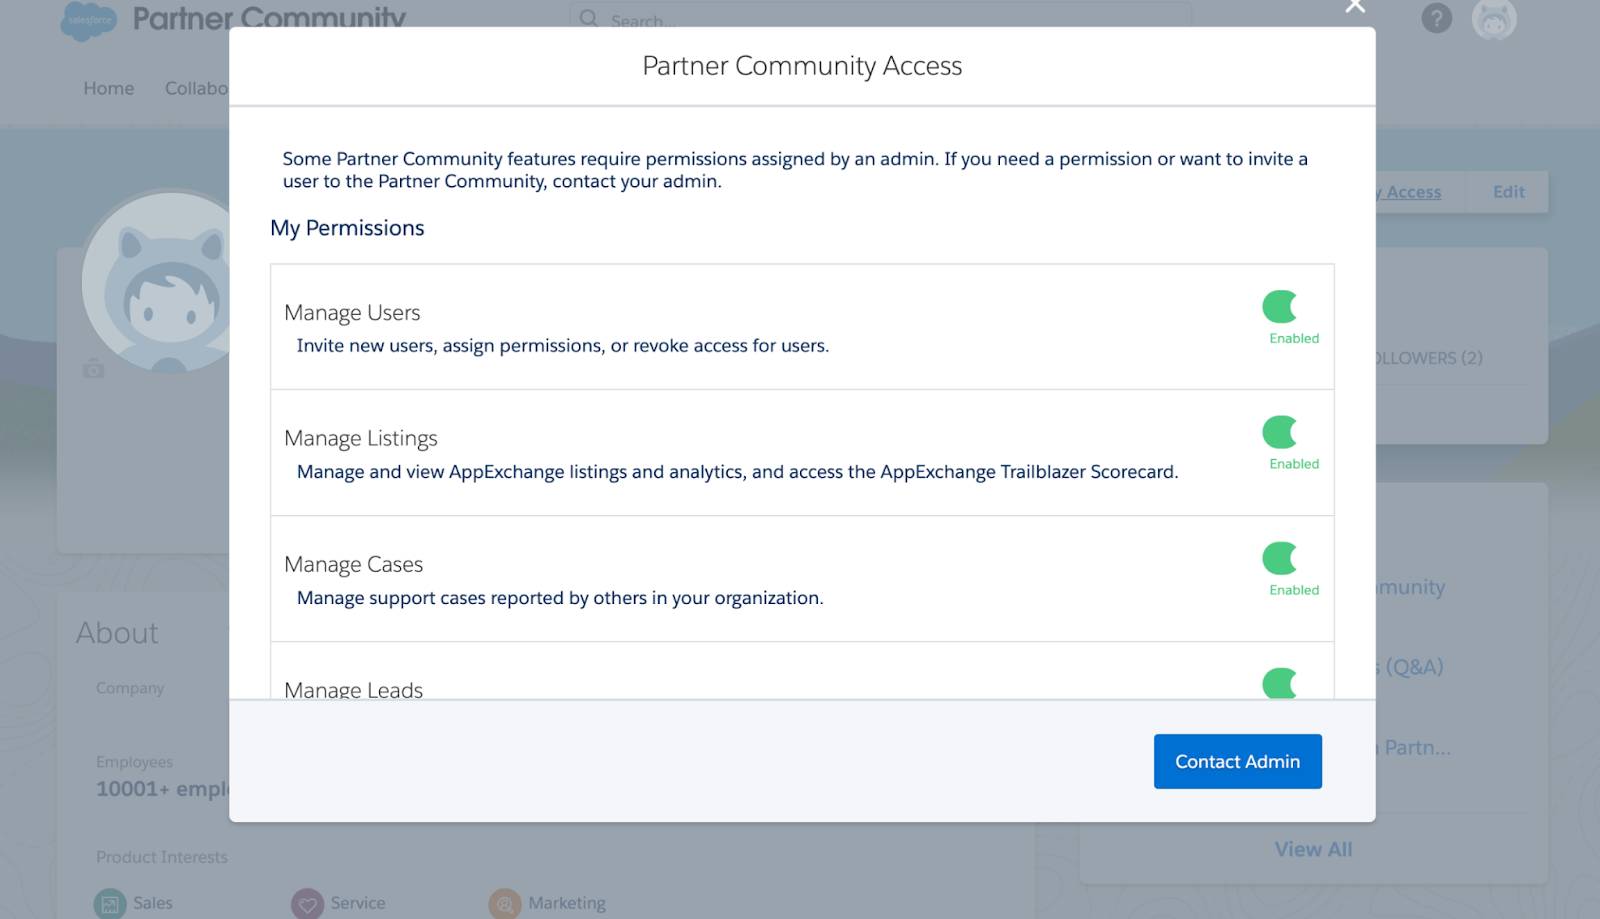Screen dimensions: 1600x919
Task: Click the Manage Listings heading
Action: (x=361, y=438)
